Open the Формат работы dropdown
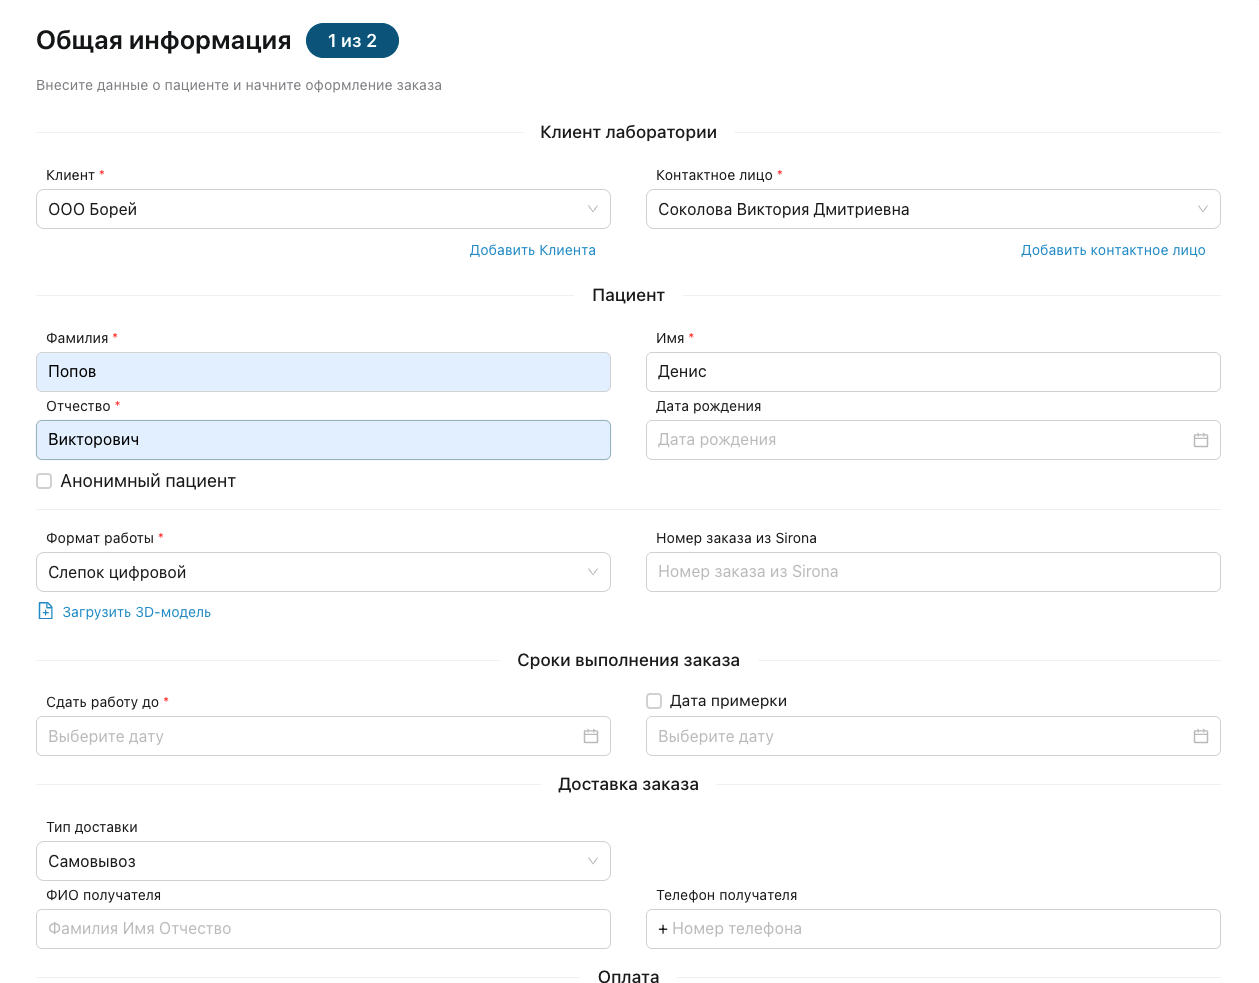The height and width of the screenshot is (983, 1259). 323,572
